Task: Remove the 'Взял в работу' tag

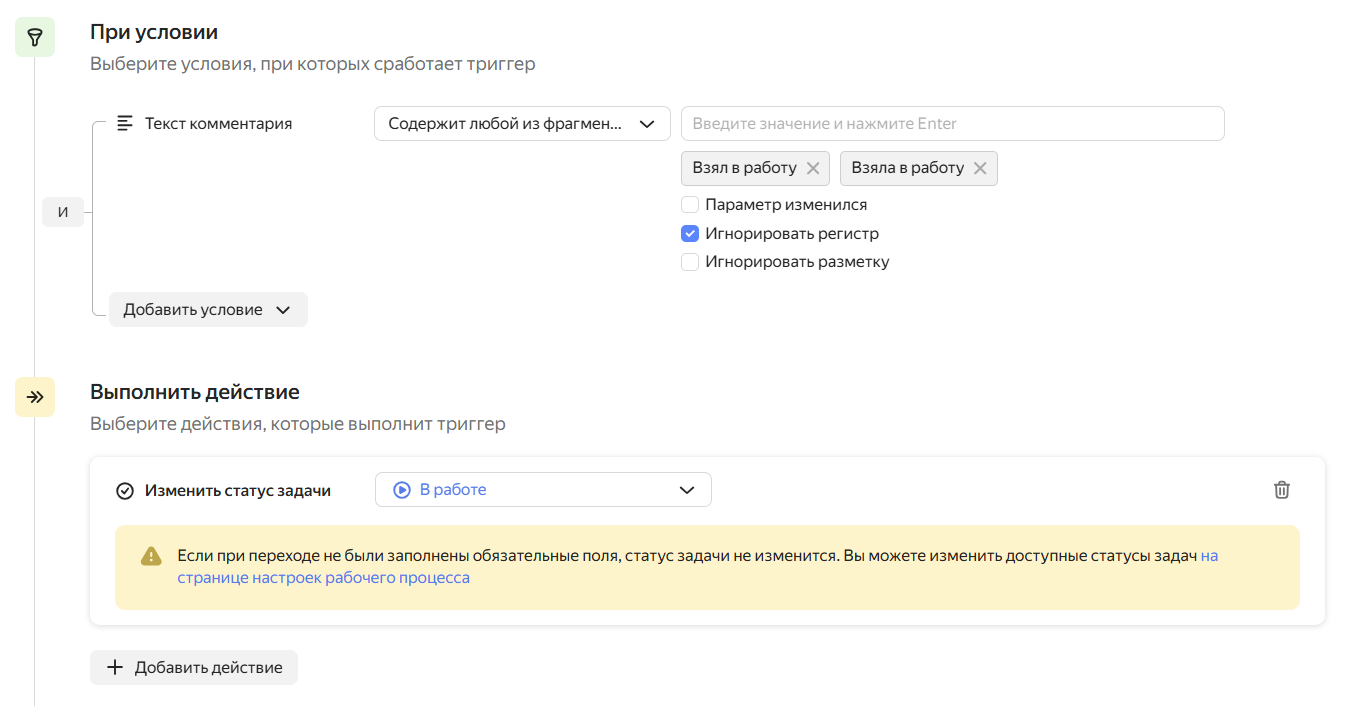Action: tap(813, 168)
